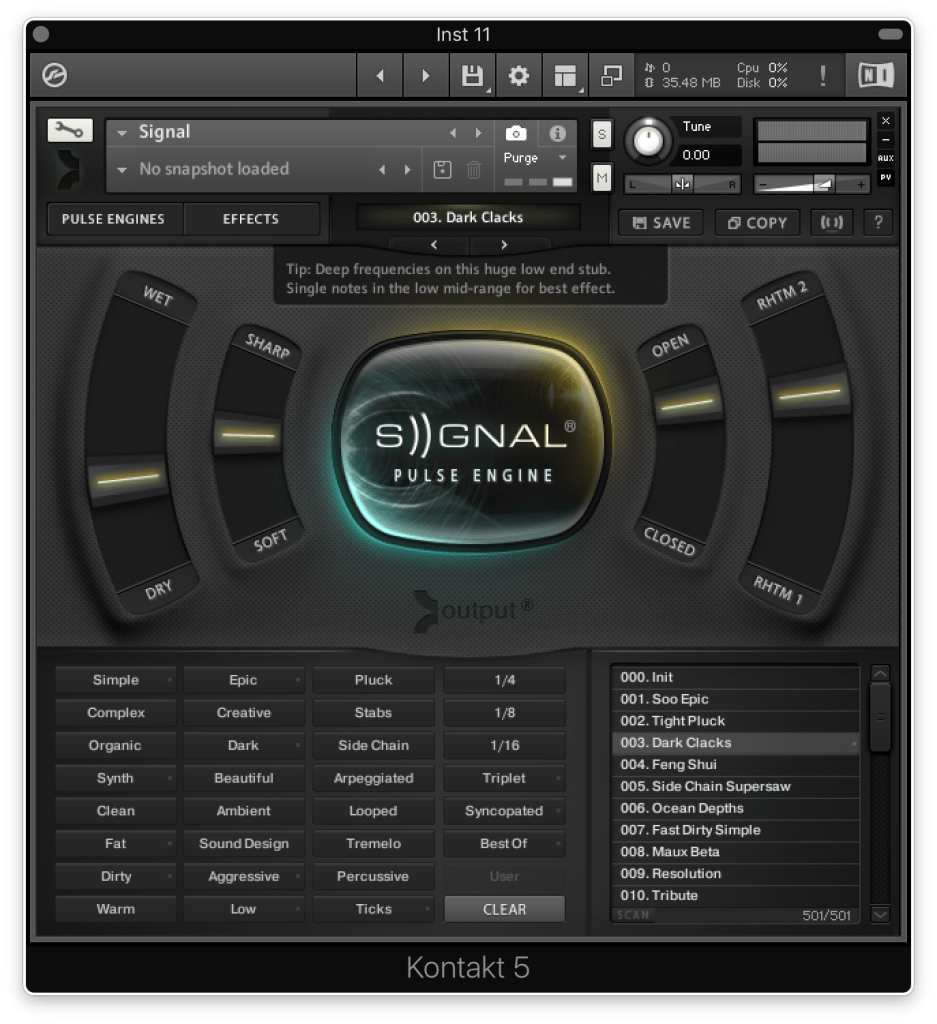Toggle the Solo S button

point(602,133)
